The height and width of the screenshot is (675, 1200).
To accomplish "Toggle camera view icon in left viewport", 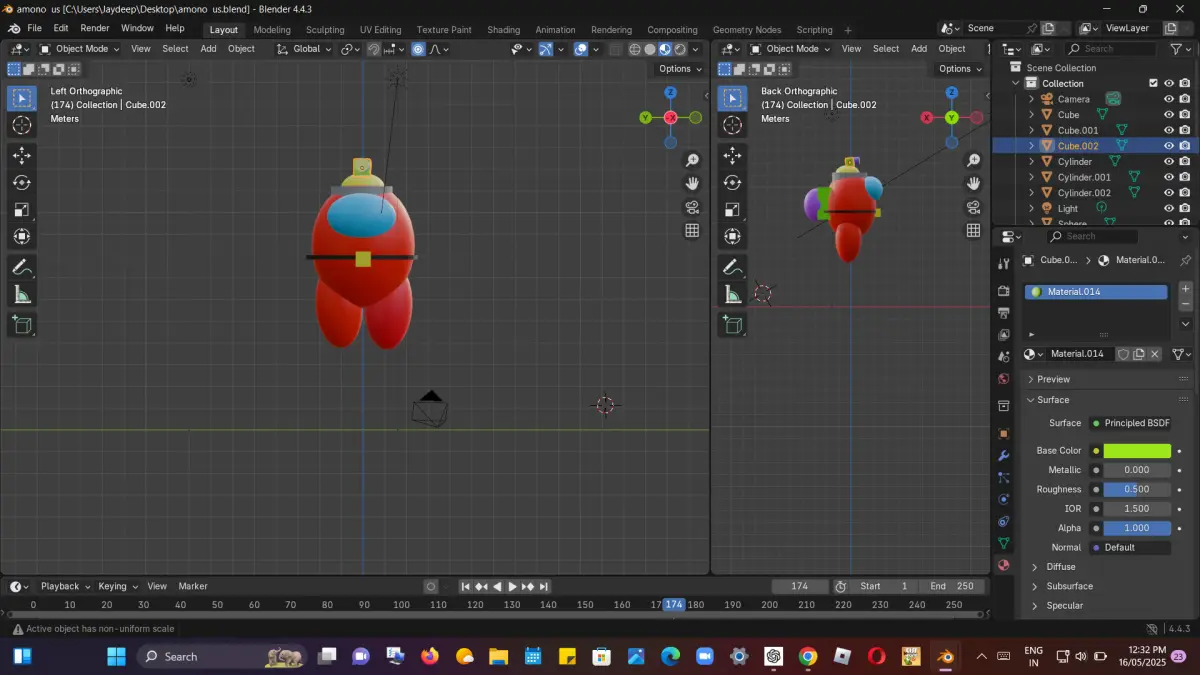I will point(692,207).
